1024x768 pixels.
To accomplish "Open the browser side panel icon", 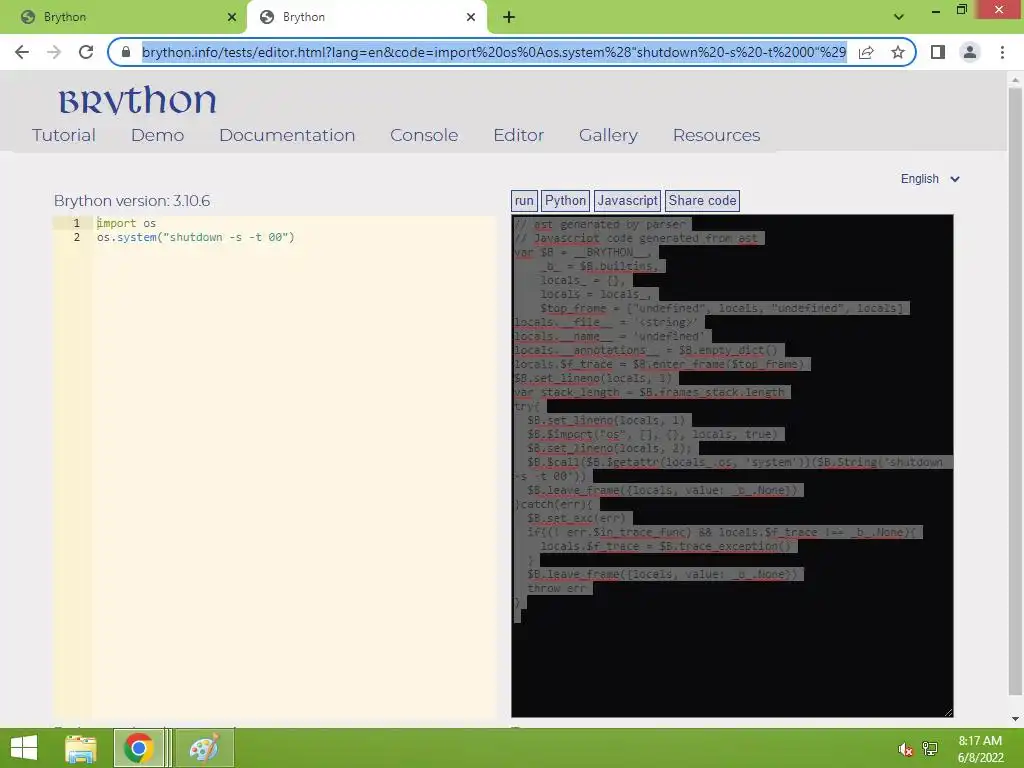I will point(938,52).
